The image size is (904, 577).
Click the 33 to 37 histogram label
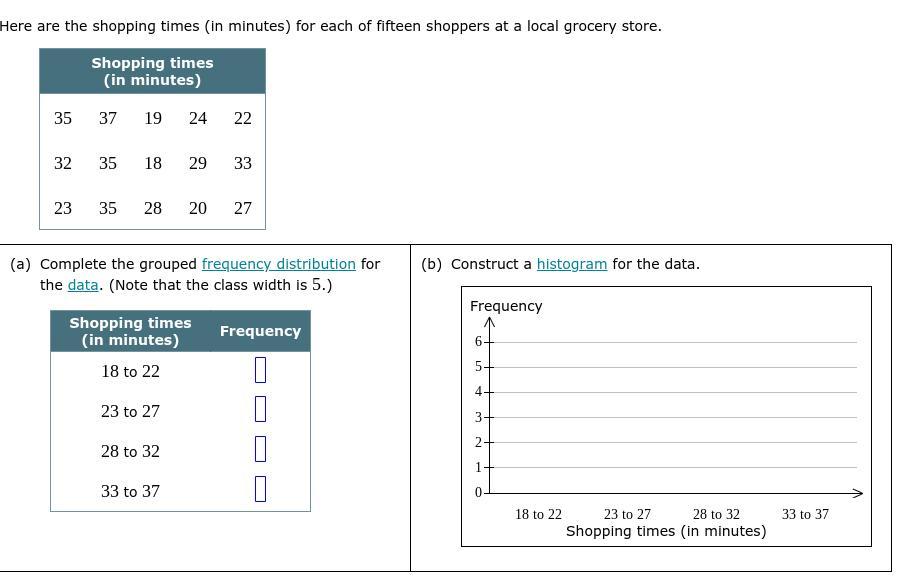tap(805, 514)
